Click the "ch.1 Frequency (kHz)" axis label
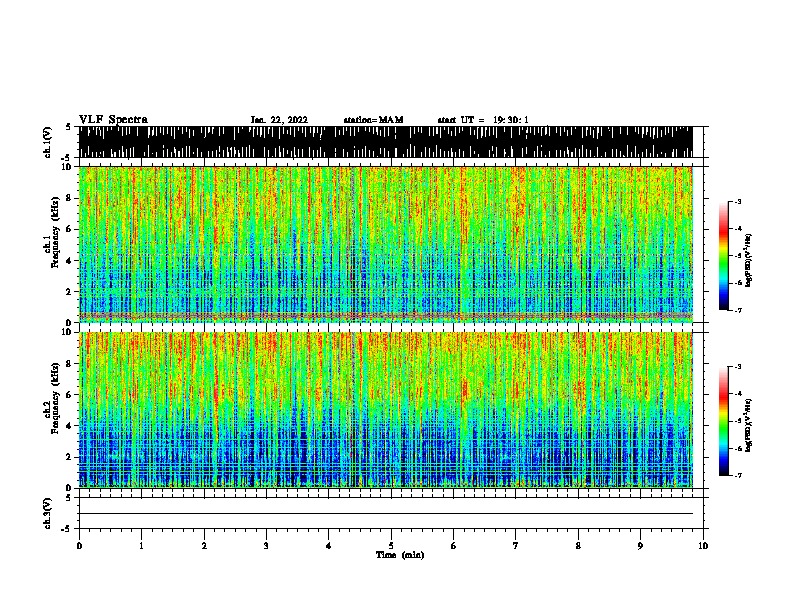 click(x=52, y=232)
